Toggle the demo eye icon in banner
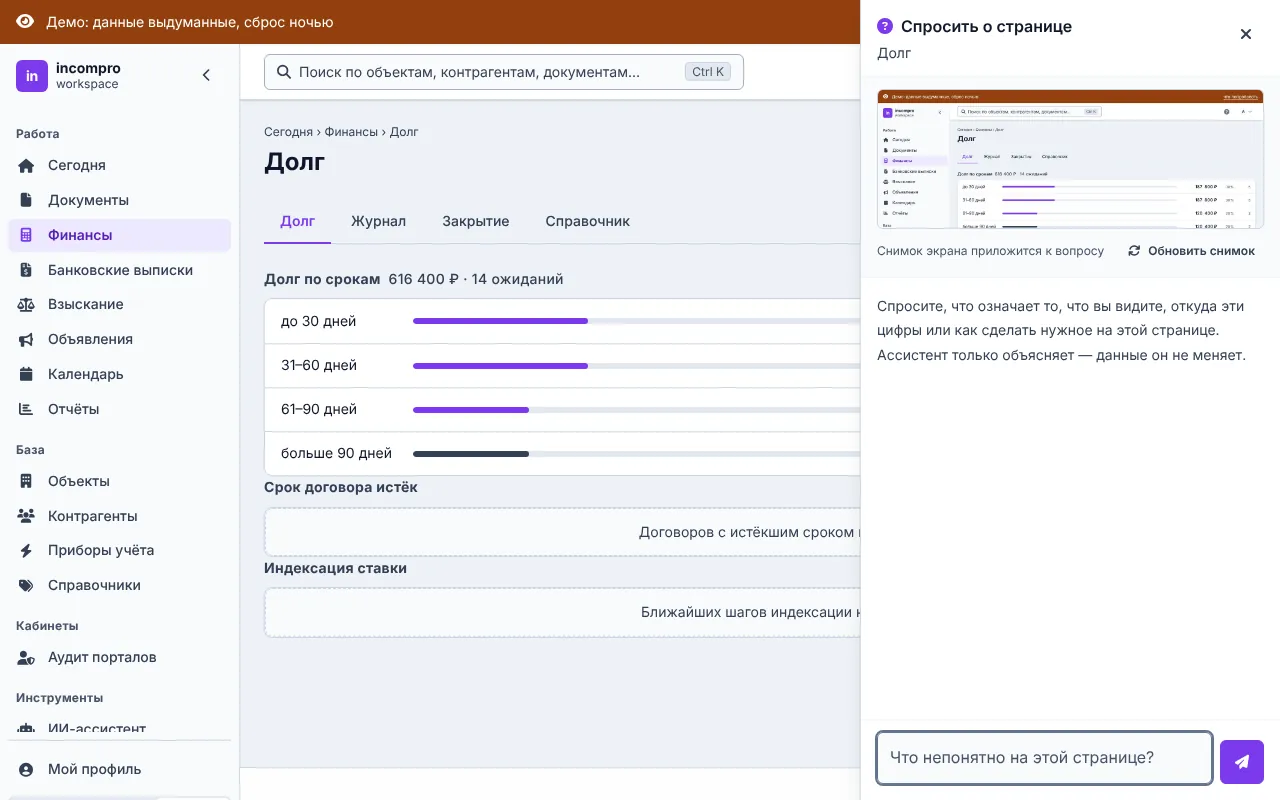This screenshot has width=1280, height=800. click(25, 22)
